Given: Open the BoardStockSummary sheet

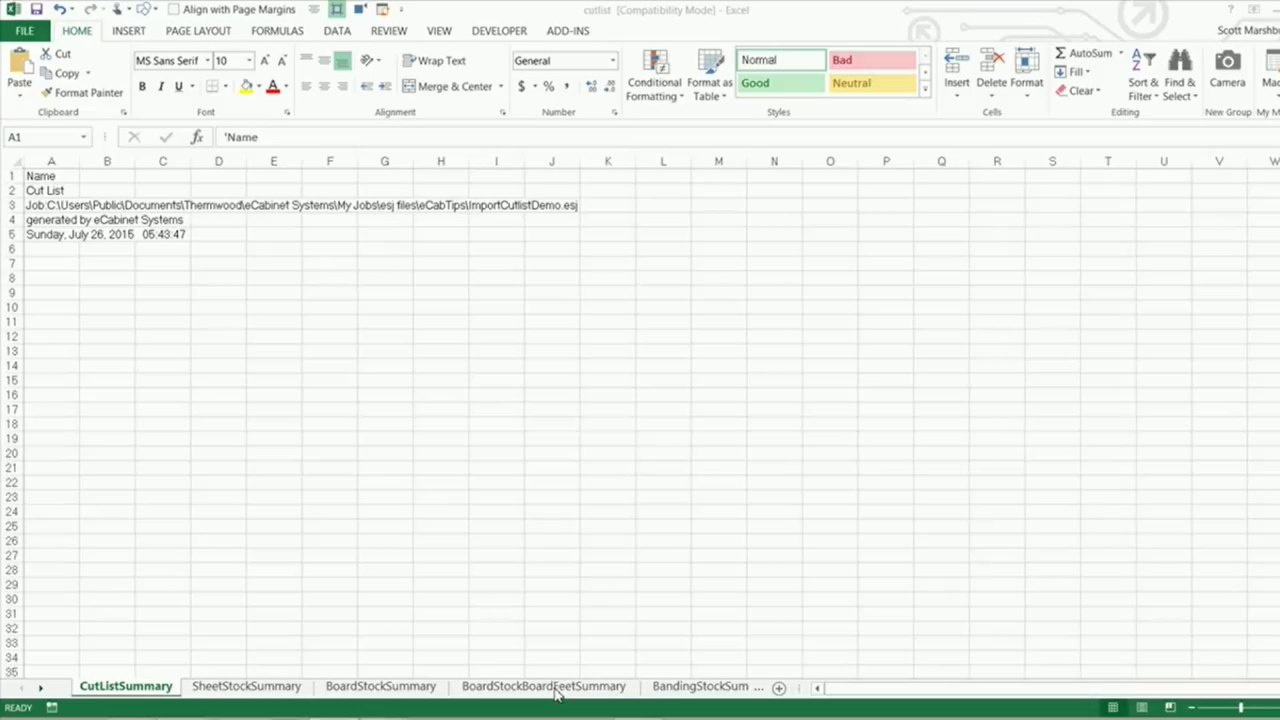Looking at the screenshot, I should [x=380, y=687].
